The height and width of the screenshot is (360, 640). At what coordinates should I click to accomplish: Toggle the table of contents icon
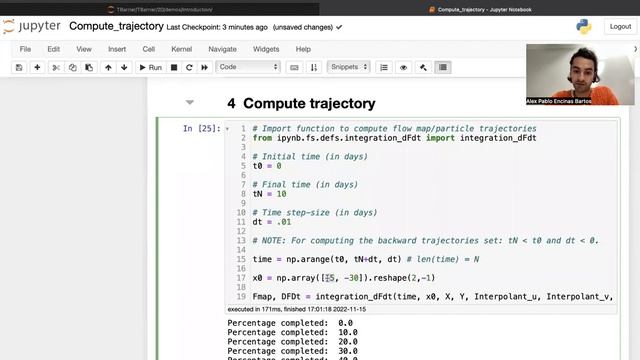coord(443,67)
